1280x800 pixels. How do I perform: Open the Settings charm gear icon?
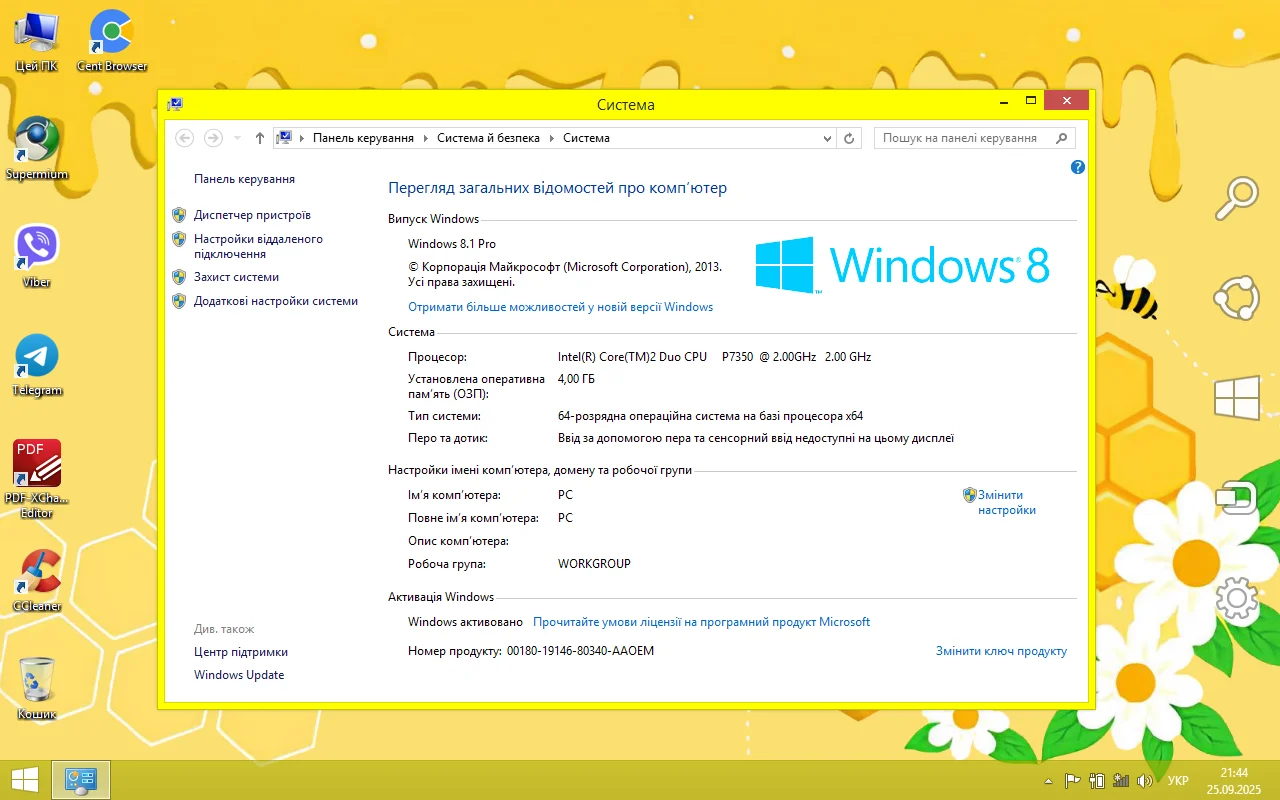[1236, 598]
